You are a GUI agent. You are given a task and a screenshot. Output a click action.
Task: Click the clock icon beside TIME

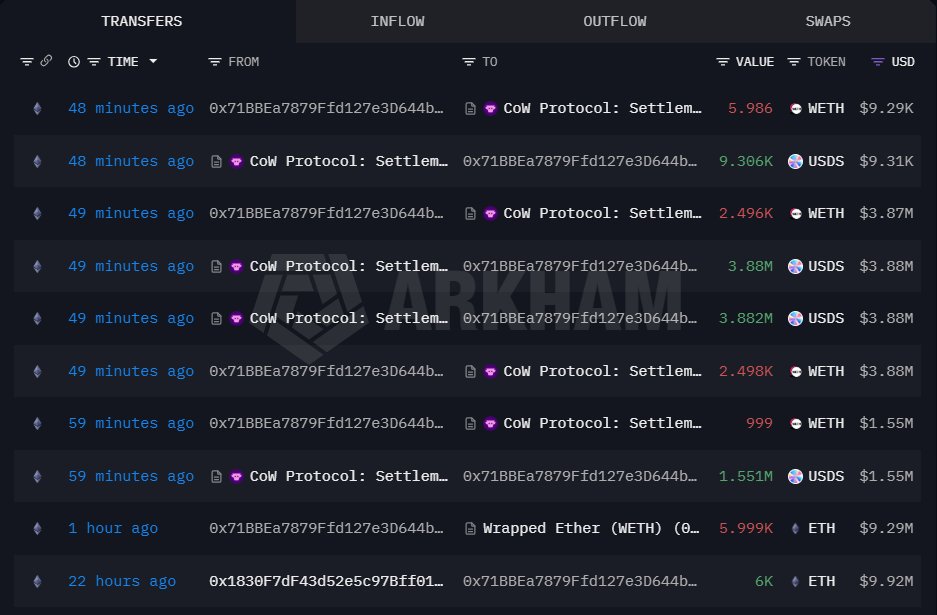point(74,62)
